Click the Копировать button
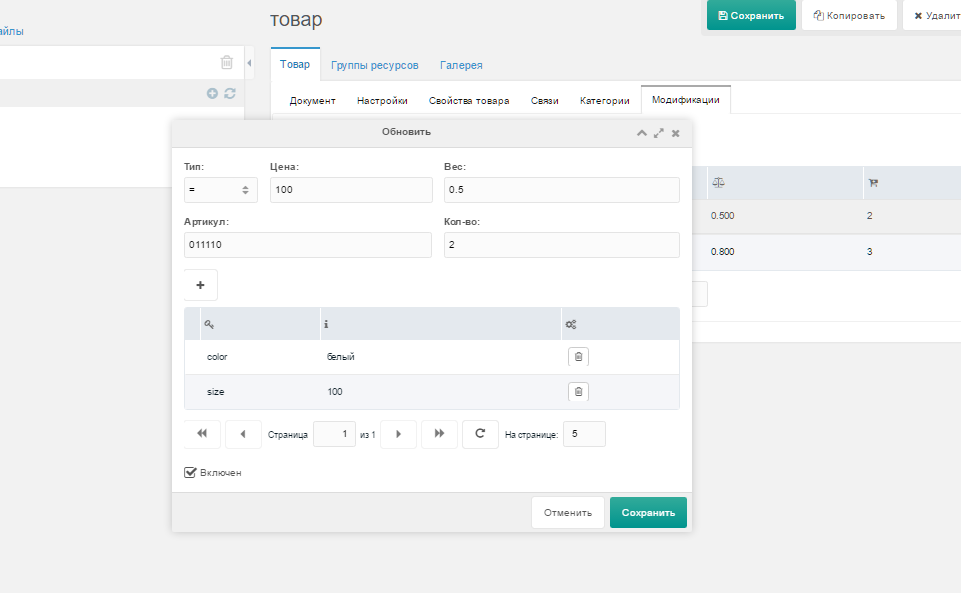Screen dimensions: 961x593 point(849,16)
